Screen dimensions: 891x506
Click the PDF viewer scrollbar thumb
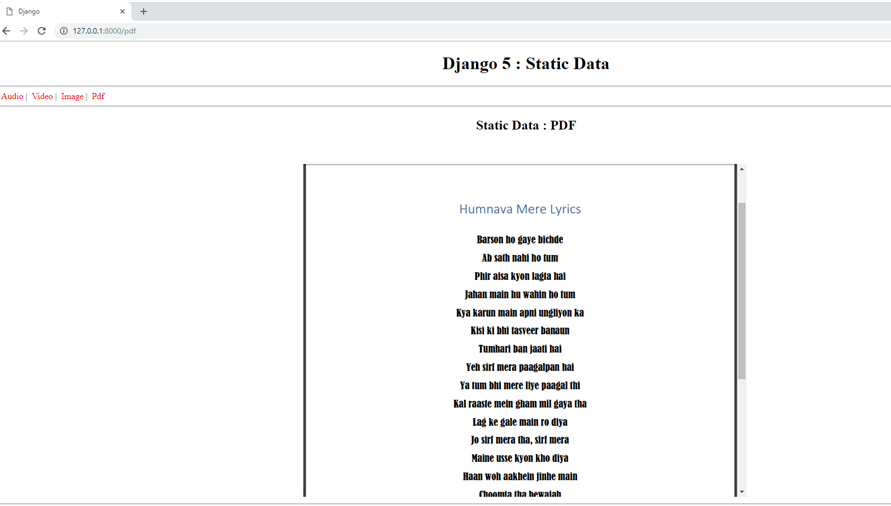pyautogui.click(x=742, y=291)
